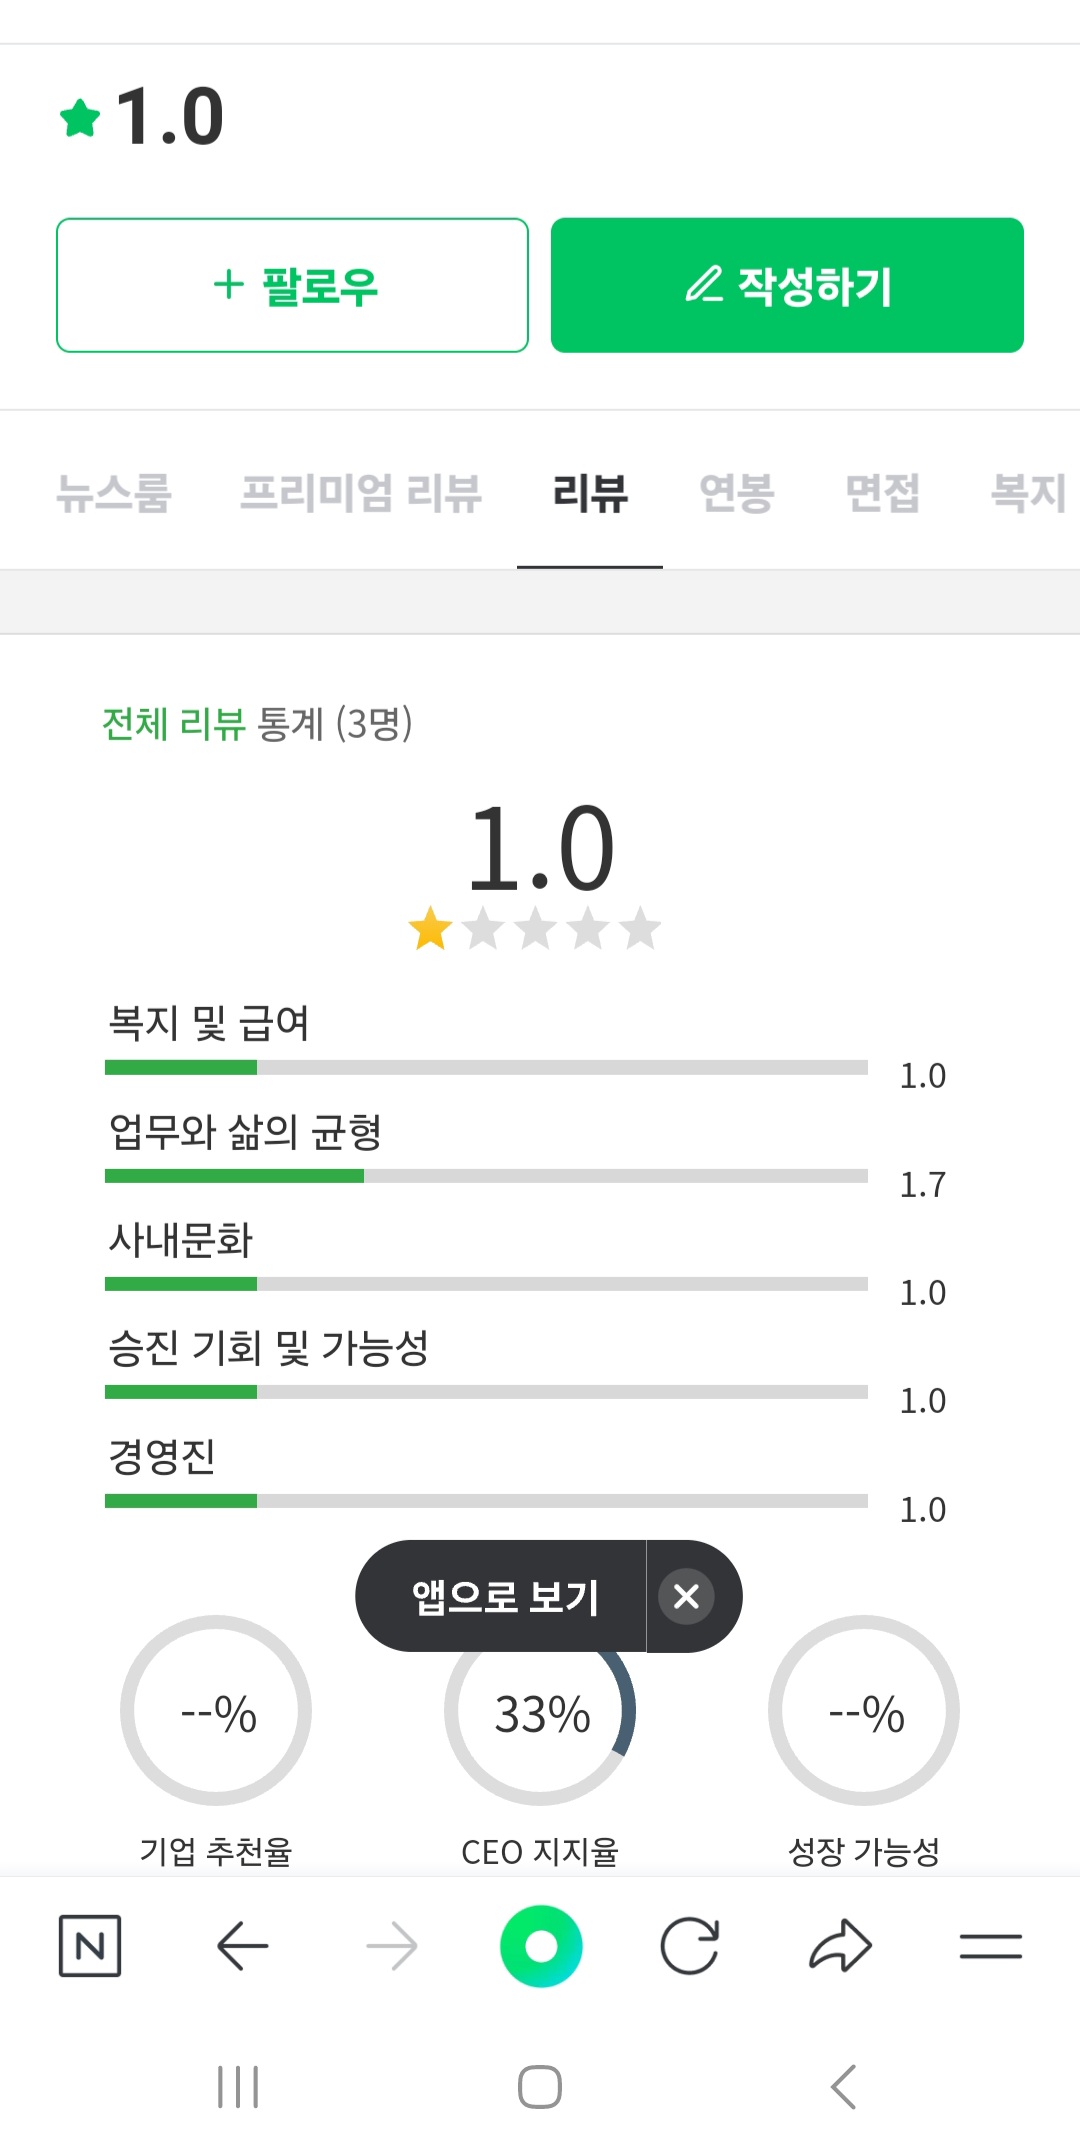The image size is (1080, 2151).
Task: Tap the 앱으로 보기 button
Action: tap(504, 1596)
